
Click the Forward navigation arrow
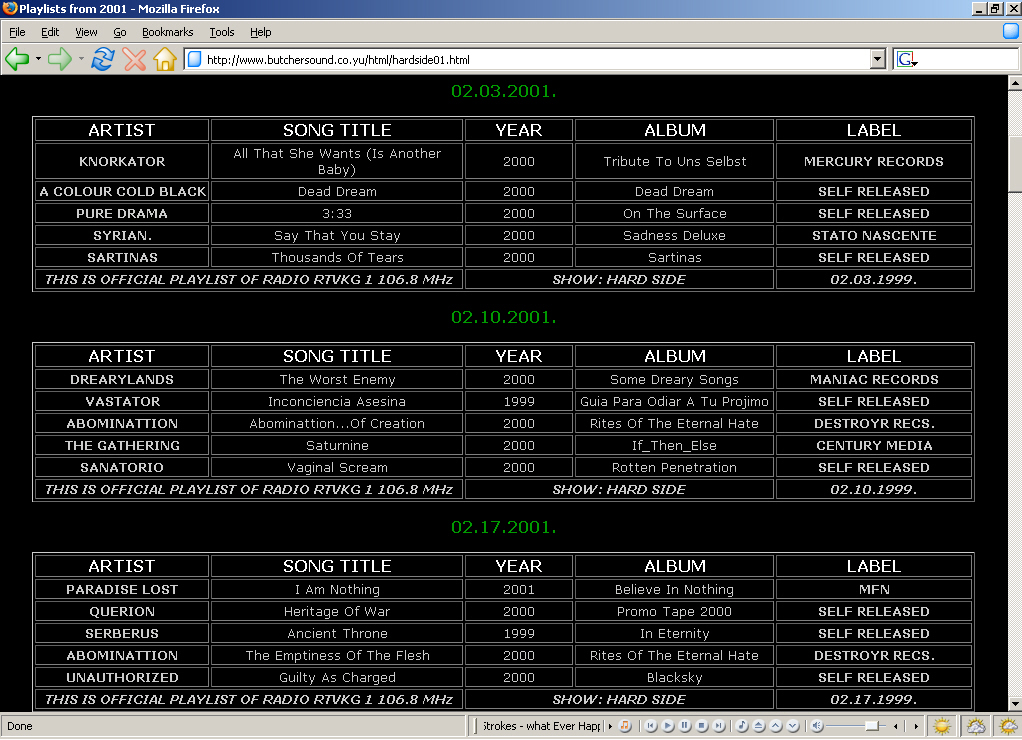[60, 59]
